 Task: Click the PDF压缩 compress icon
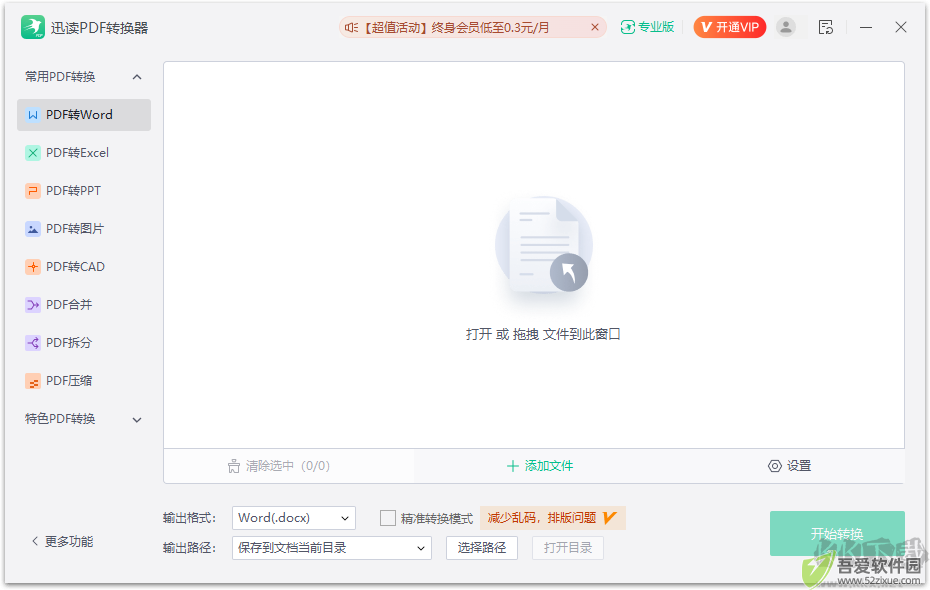pyautogui.click(x=33, y=381)
